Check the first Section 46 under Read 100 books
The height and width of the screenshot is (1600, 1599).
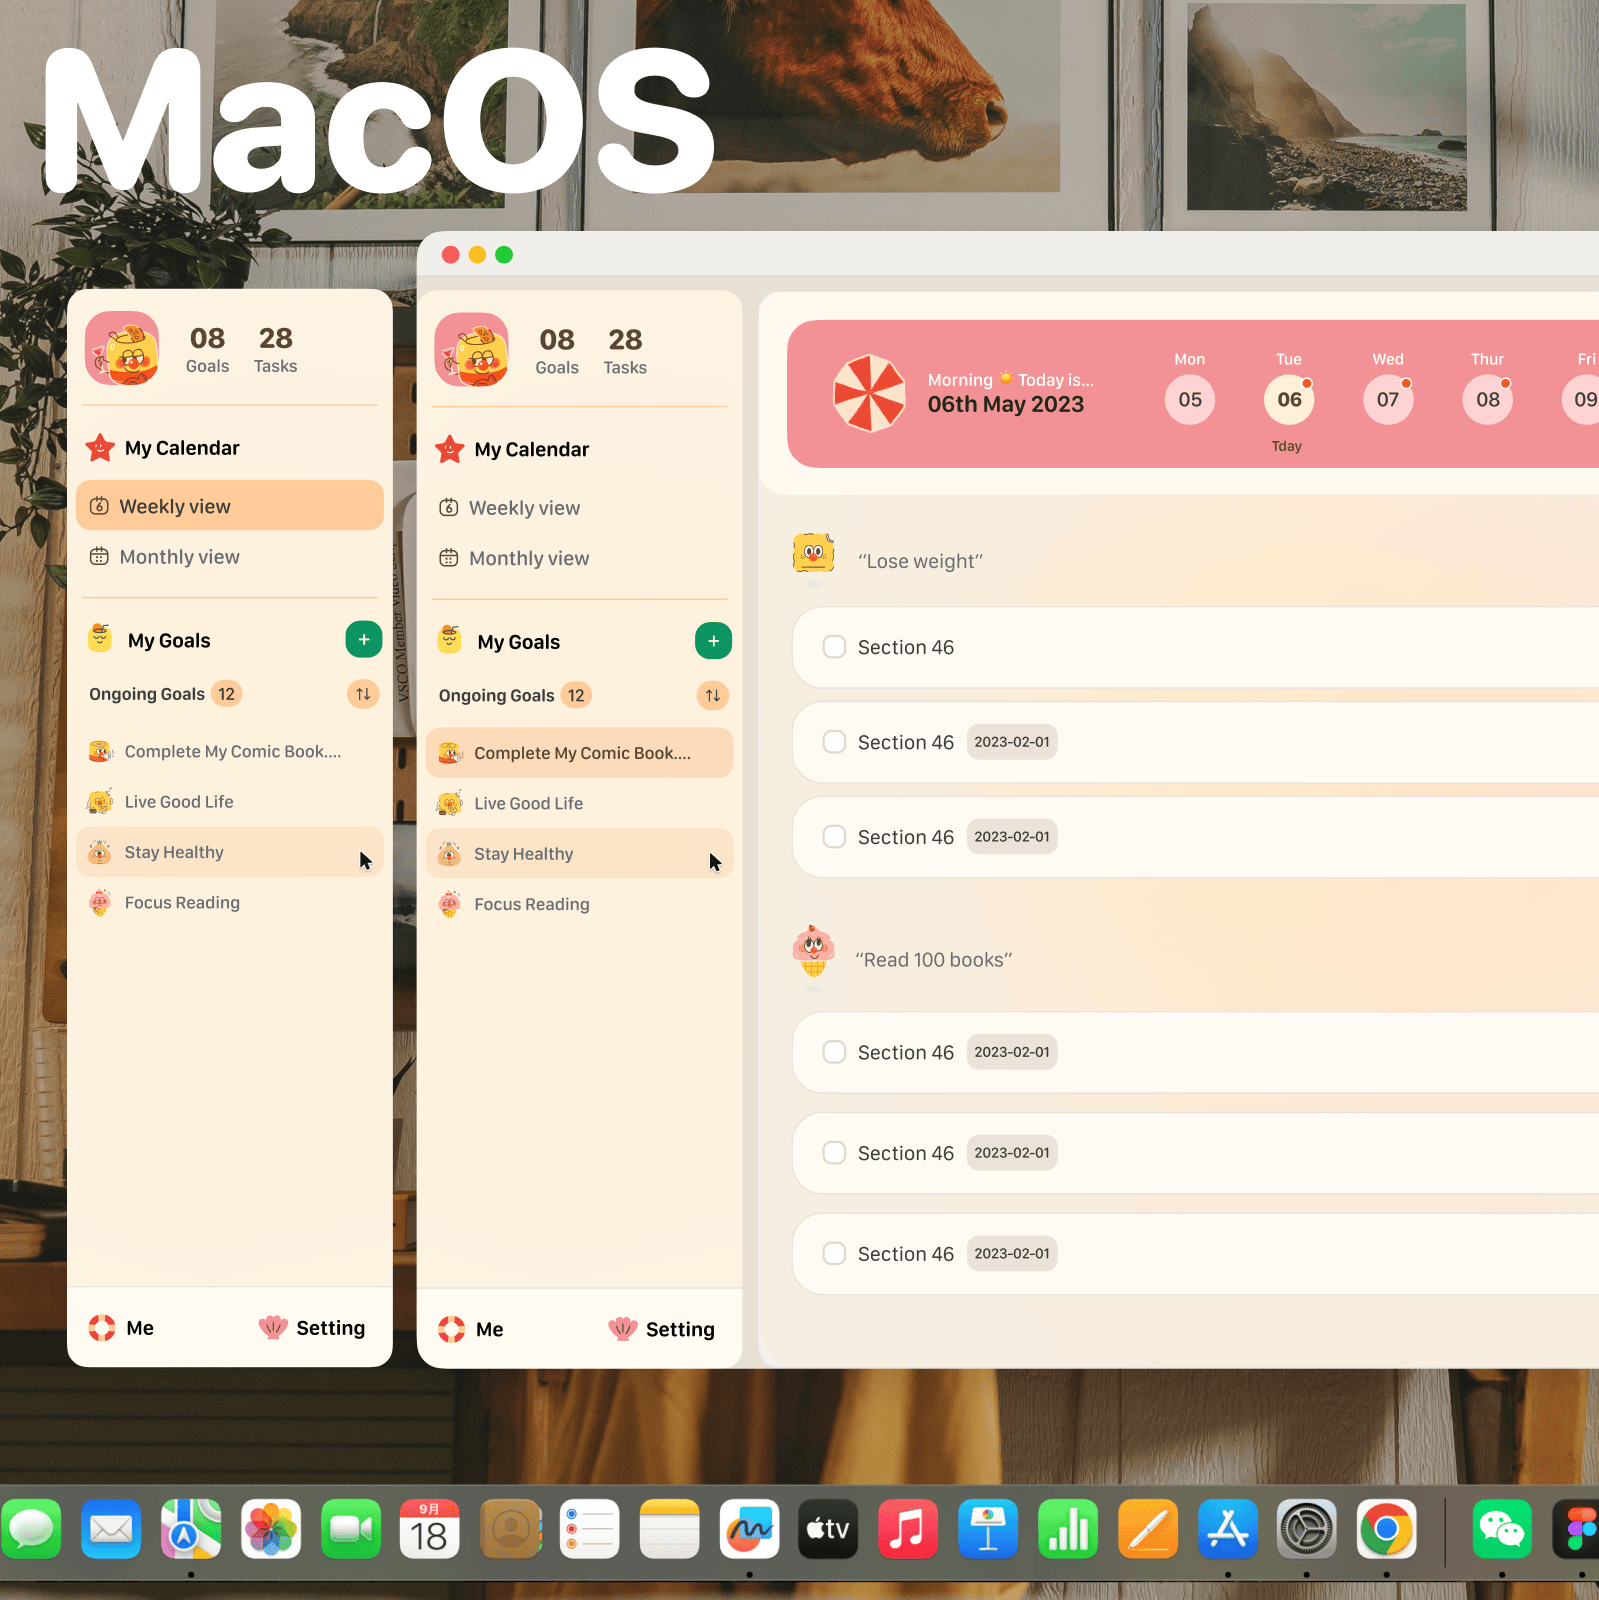click(834, 1052)
